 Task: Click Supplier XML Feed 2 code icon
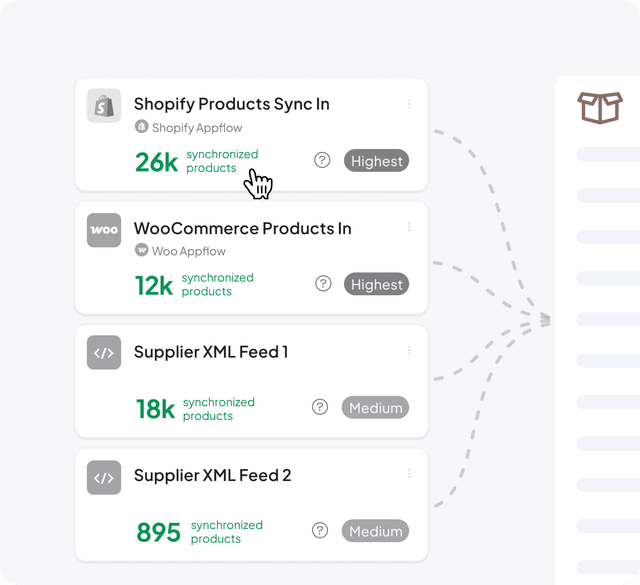click(104, 478)
